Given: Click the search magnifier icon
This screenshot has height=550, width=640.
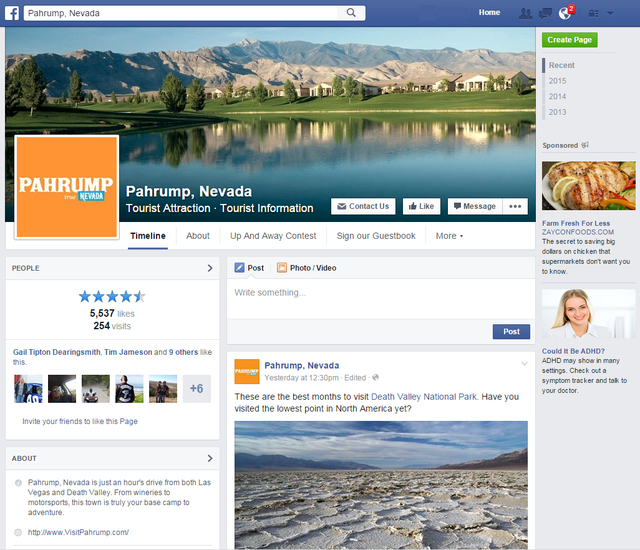Looking at the screenshot, I should 351,13.
